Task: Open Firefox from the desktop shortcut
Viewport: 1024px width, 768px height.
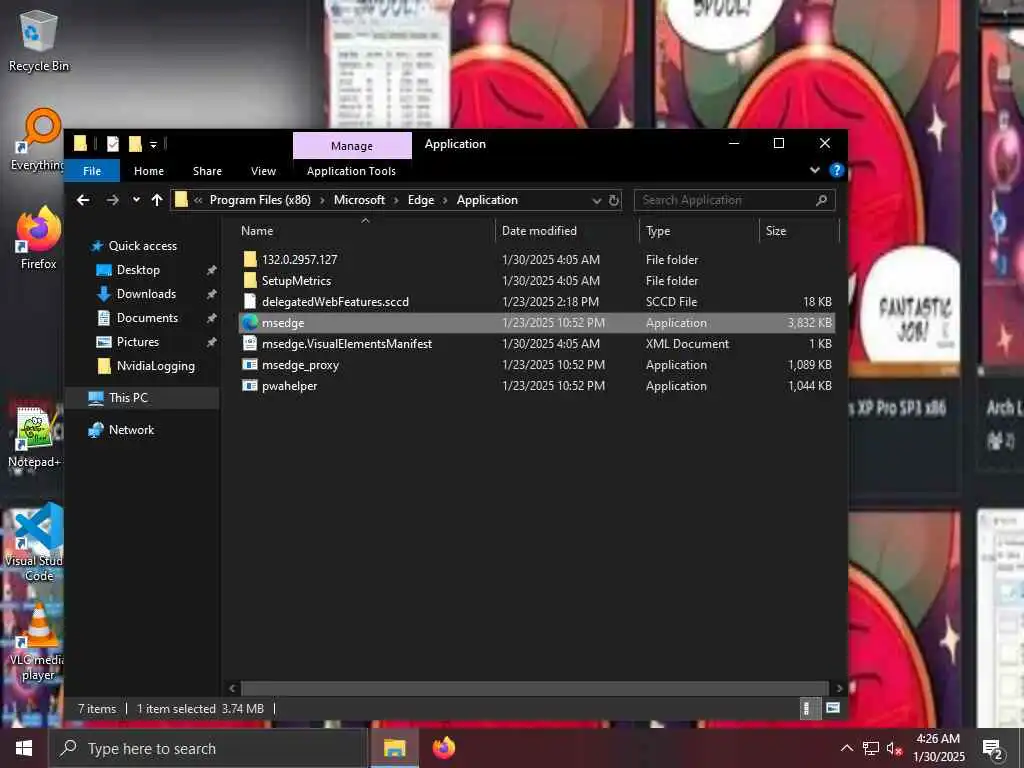Action: pyautogui.click(x=39, y=238)
